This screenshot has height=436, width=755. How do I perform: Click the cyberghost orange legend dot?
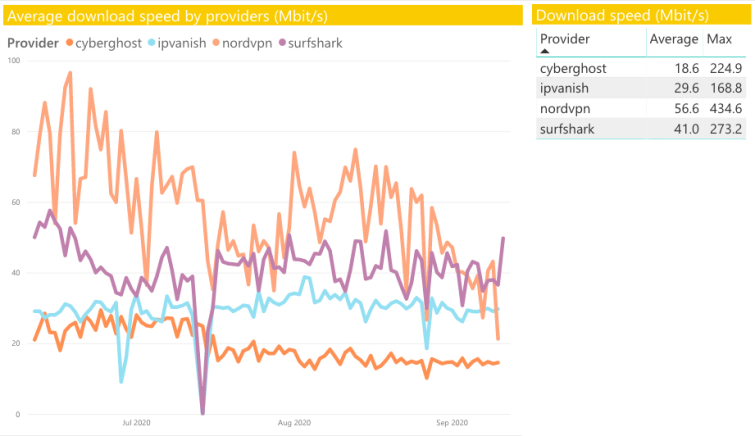pyautogui.click(x=70, y=43)
